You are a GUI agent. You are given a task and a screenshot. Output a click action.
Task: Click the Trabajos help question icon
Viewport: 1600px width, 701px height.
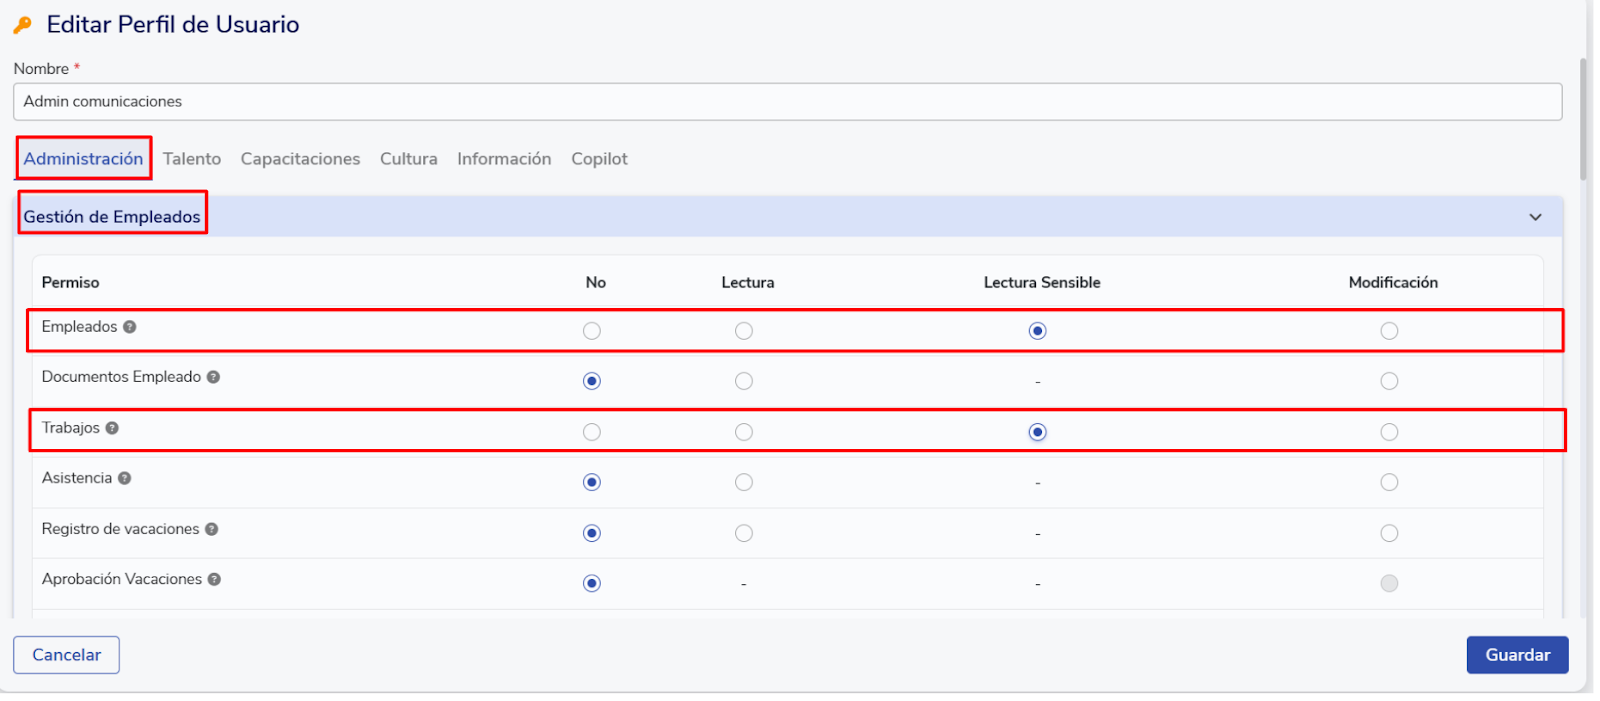point(112,428)
